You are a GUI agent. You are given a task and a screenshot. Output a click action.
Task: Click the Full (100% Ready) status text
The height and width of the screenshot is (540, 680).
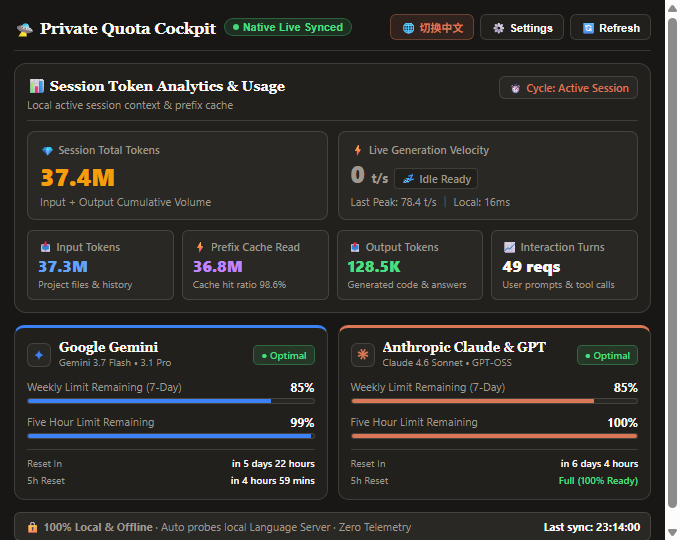(598, 481)
